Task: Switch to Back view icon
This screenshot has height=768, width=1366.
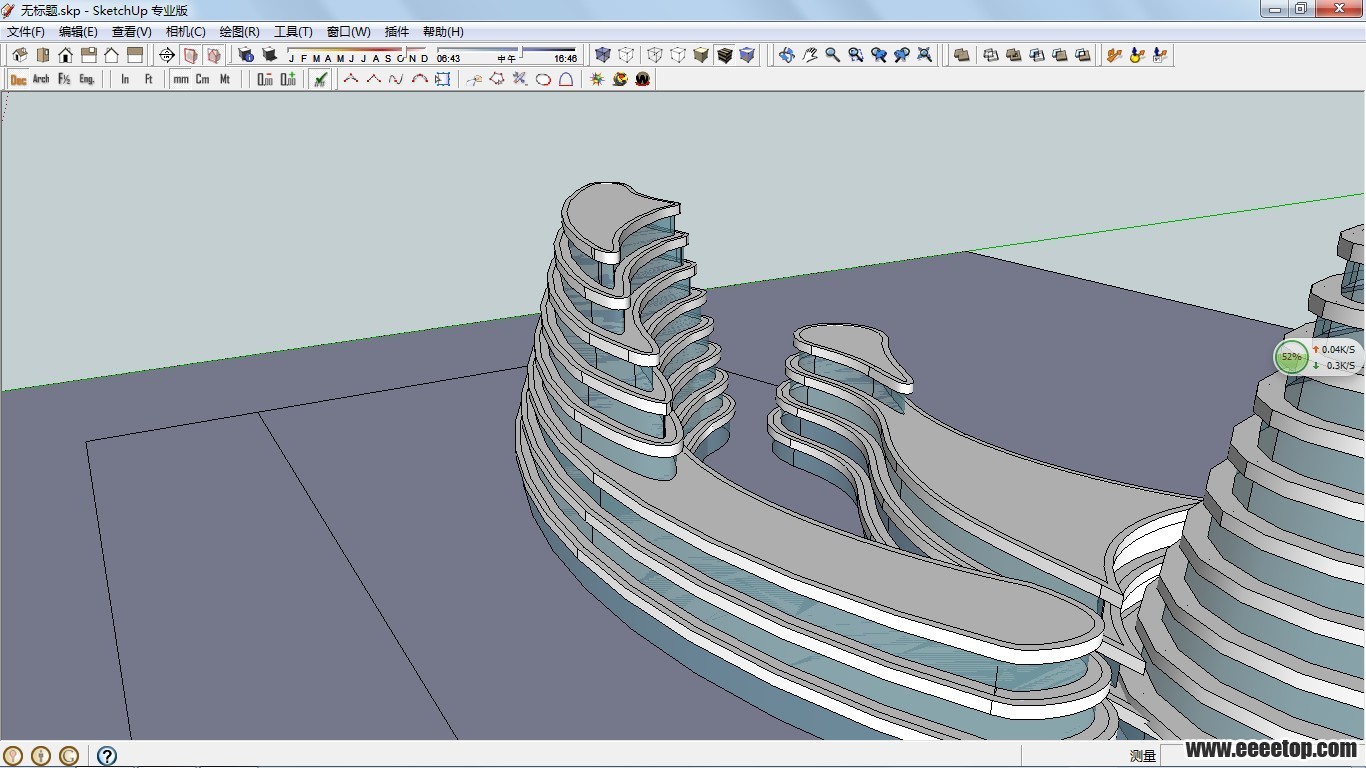Action: pos(111,55)
